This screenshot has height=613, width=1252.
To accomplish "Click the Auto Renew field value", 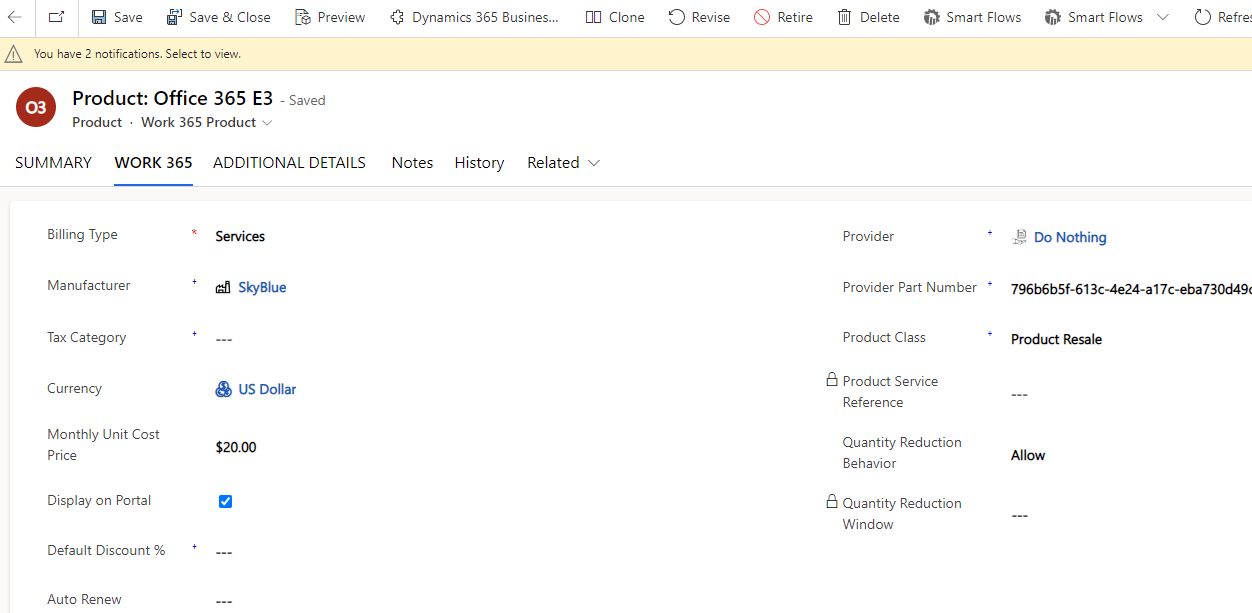I will [224, 601].
